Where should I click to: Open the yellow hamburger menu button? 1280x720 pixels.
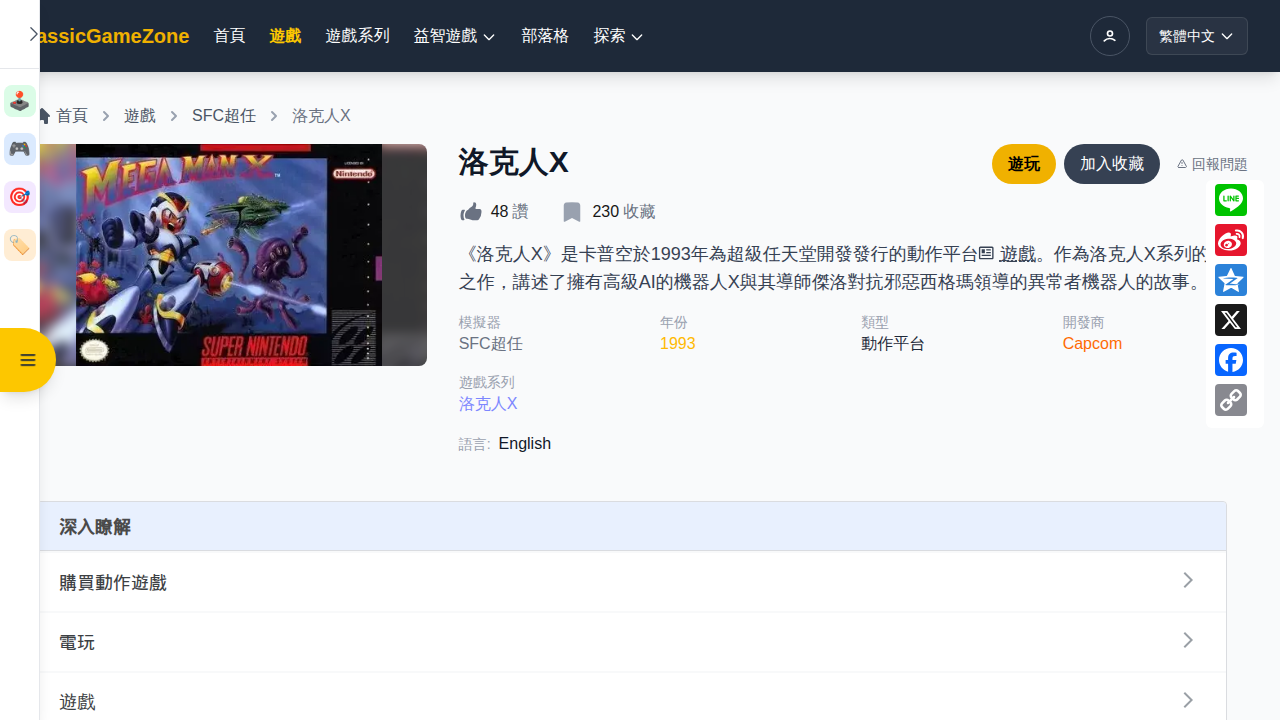[27, 360]
